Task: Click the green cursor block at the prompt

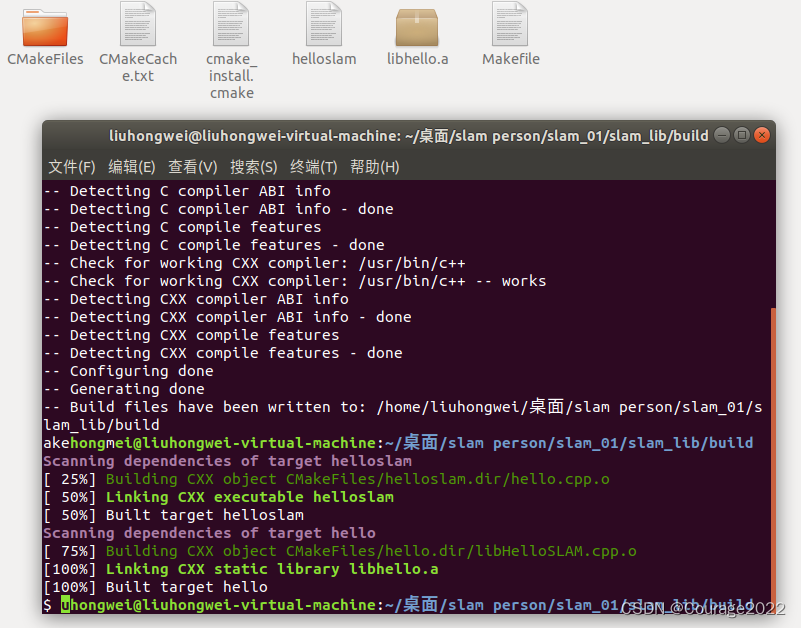Action: (65, 604)
